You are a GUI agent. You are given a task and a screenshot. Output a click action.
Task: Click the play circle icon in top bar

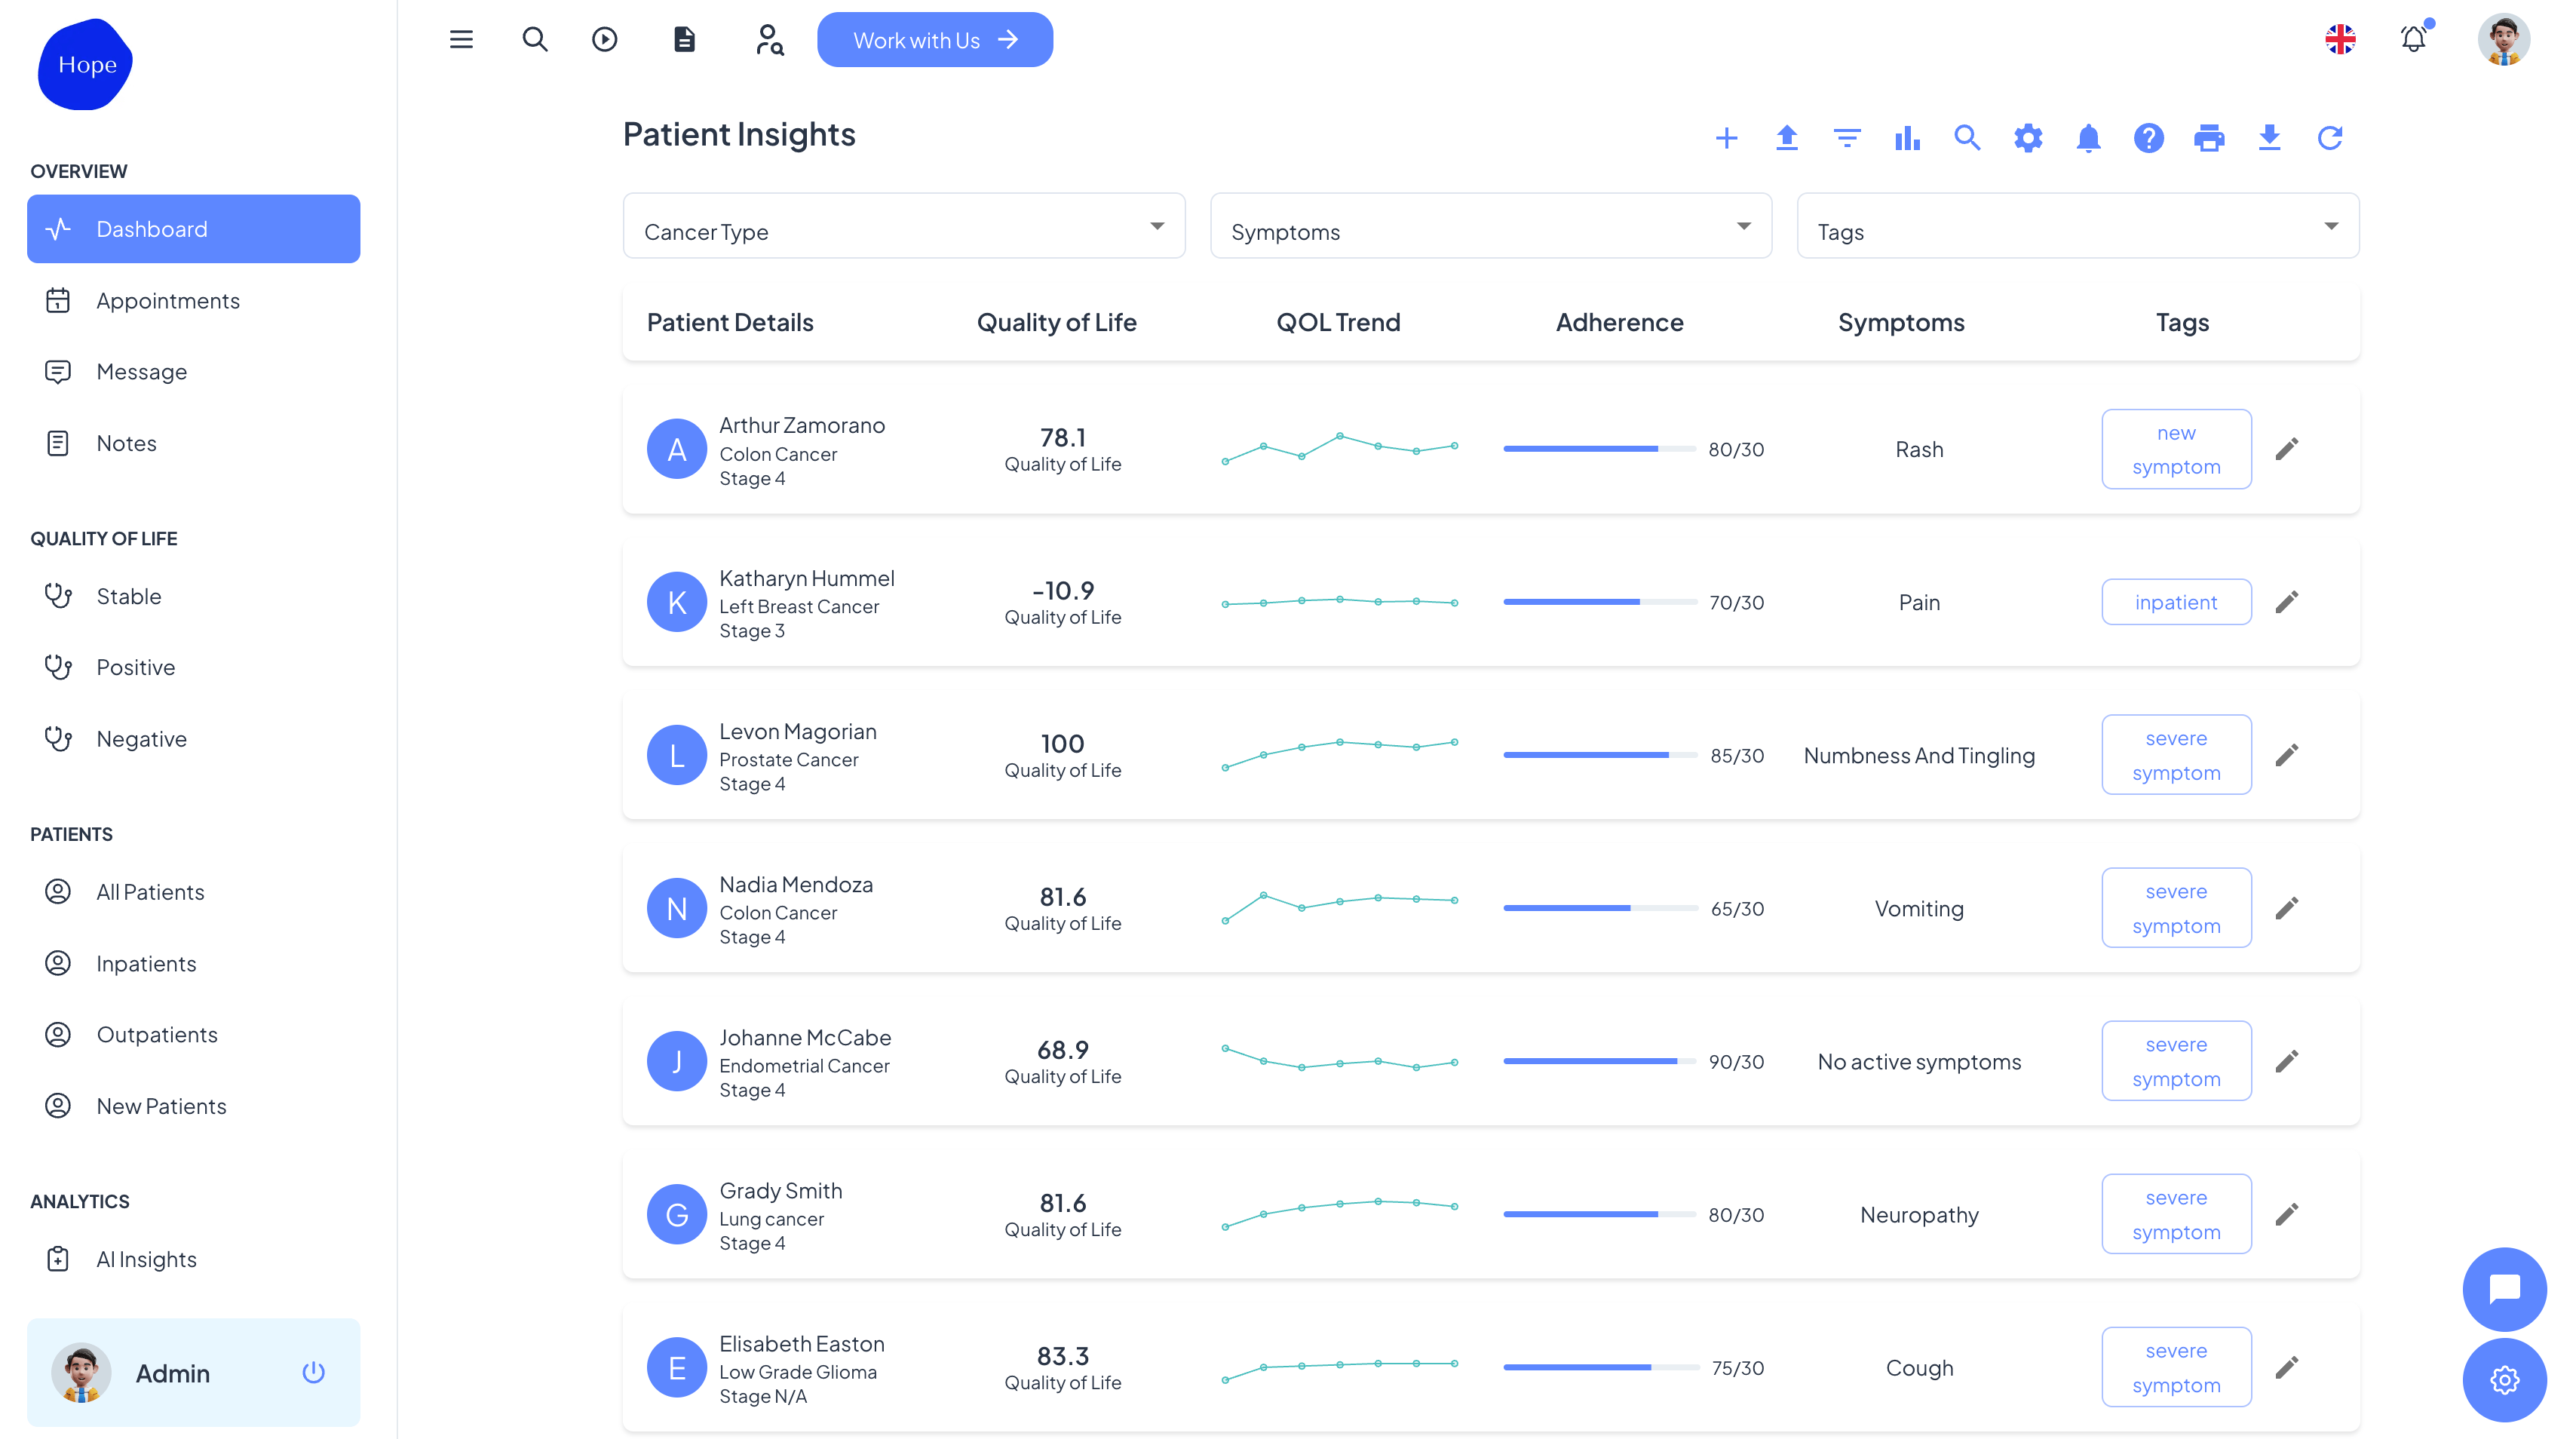pos(605,39)
